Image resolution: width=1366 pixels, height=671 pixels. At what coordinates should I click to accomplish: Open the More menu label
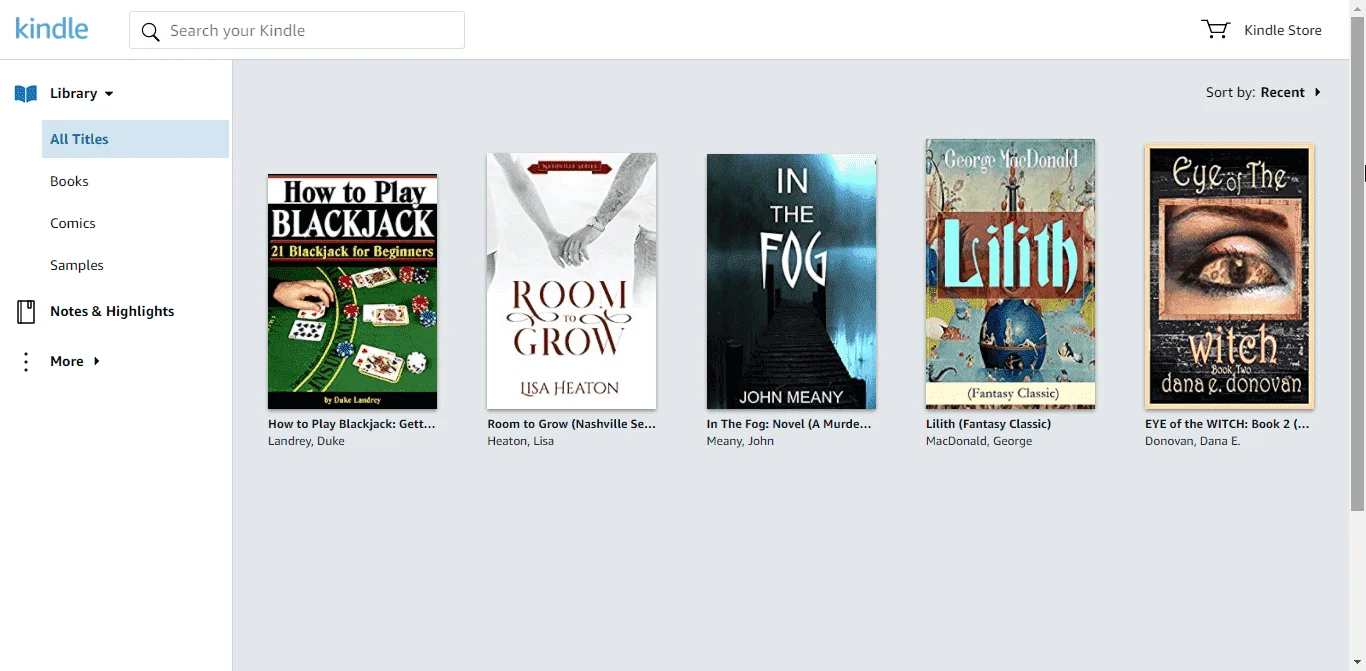[67, 361]
